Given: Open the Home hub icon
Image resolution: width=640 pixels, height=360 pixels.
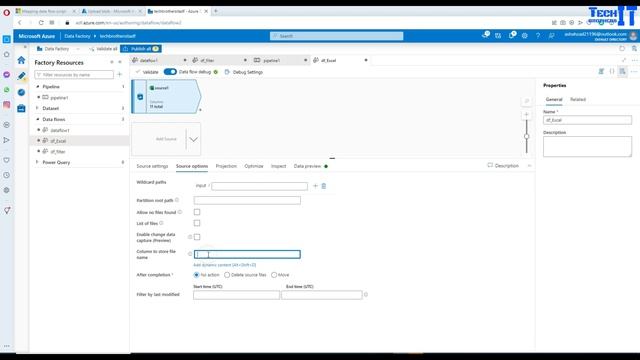Looking at the screenshot, I should (x=21, y=60).
